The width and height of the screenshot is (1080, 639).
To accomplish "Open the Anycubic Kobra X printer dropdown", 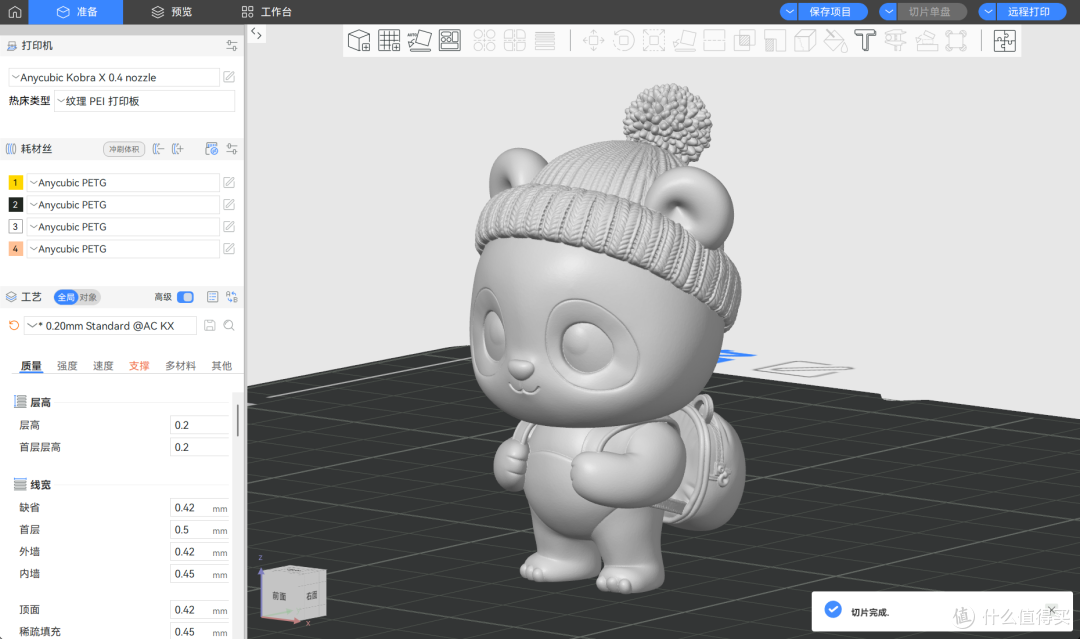I will pos(114,77).
